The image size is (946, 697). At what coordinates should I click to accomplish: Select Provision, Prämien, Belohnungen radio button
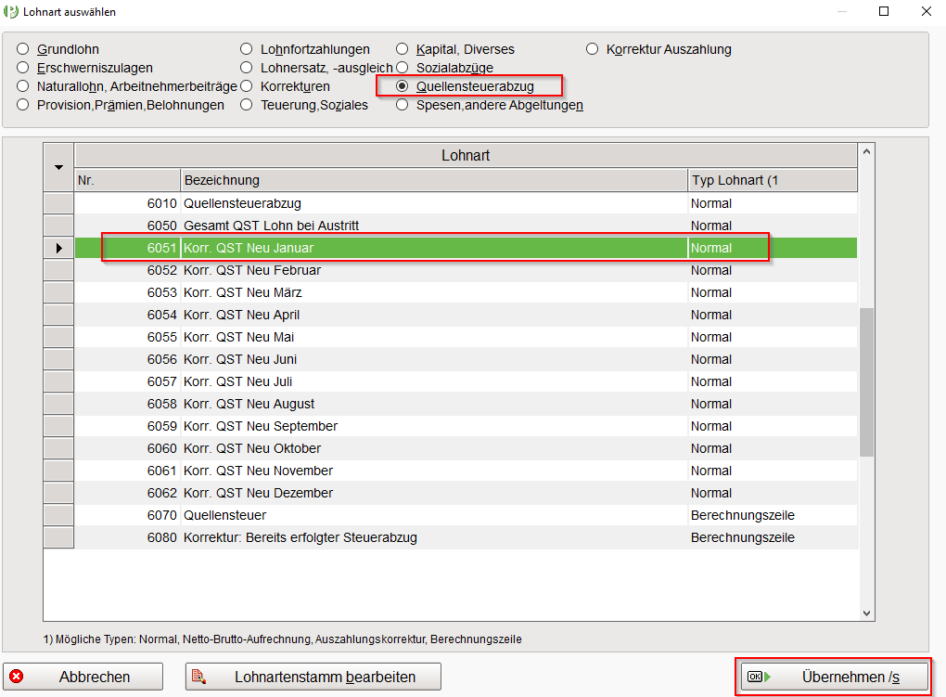23,105
